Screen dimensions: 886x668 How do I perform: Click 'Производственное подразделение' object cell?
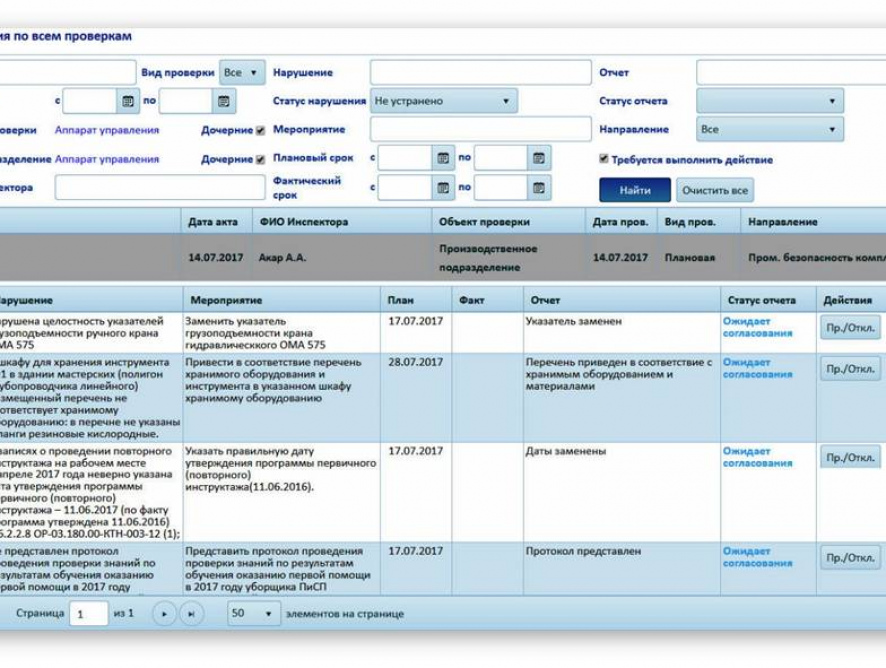509,258
